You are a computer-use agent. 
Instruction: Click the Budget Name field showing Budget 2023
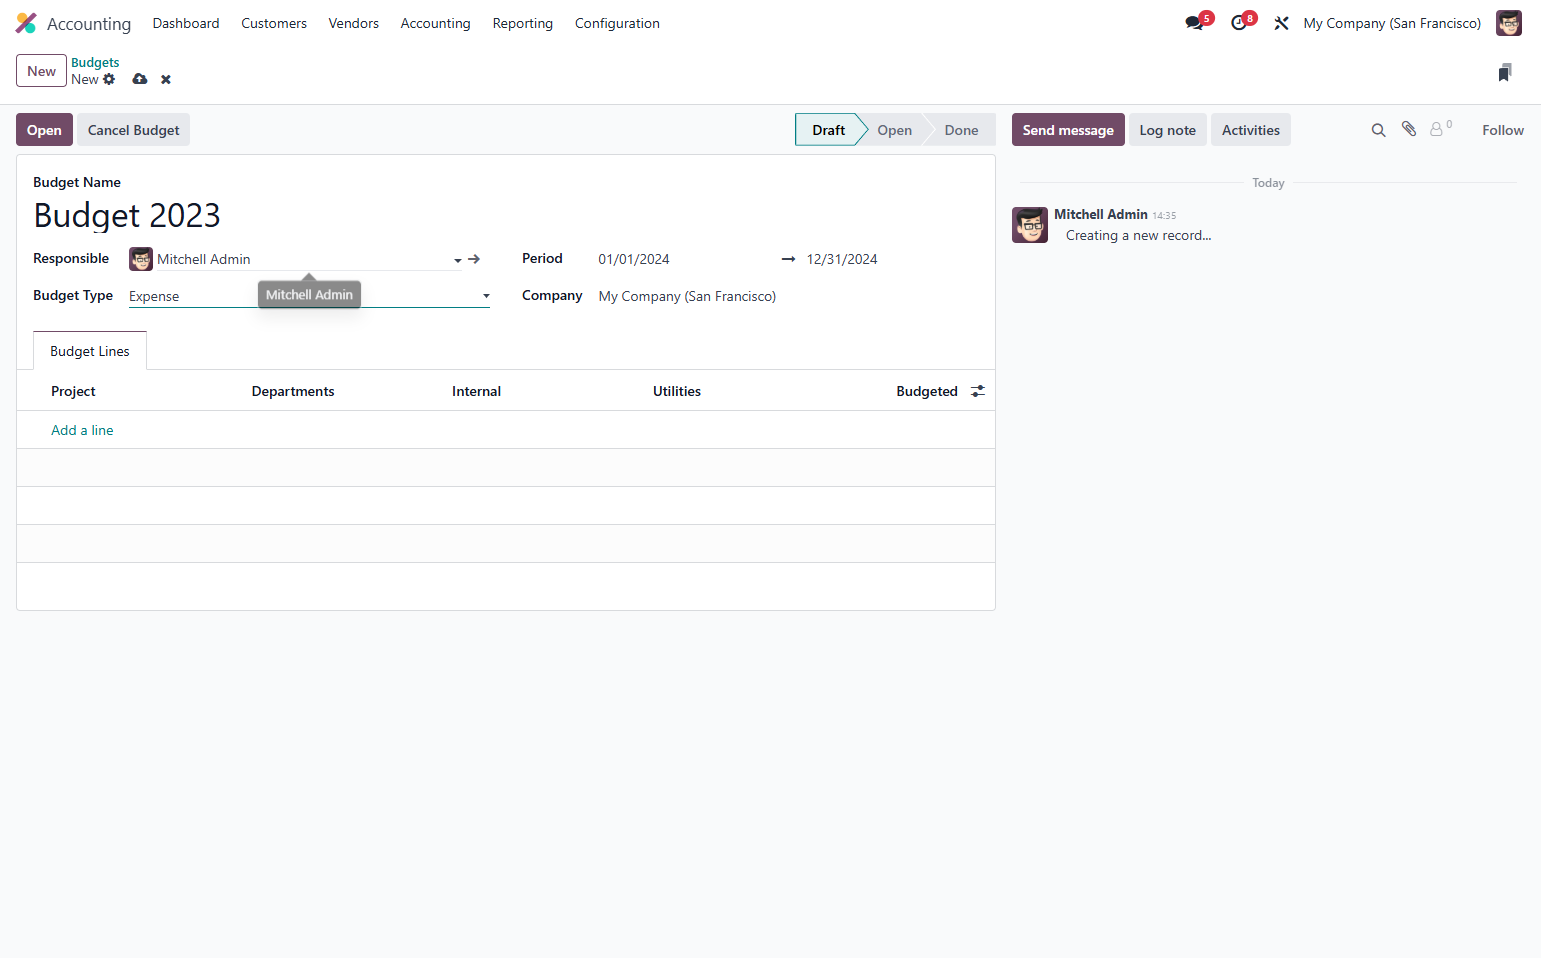coord(504,215)
